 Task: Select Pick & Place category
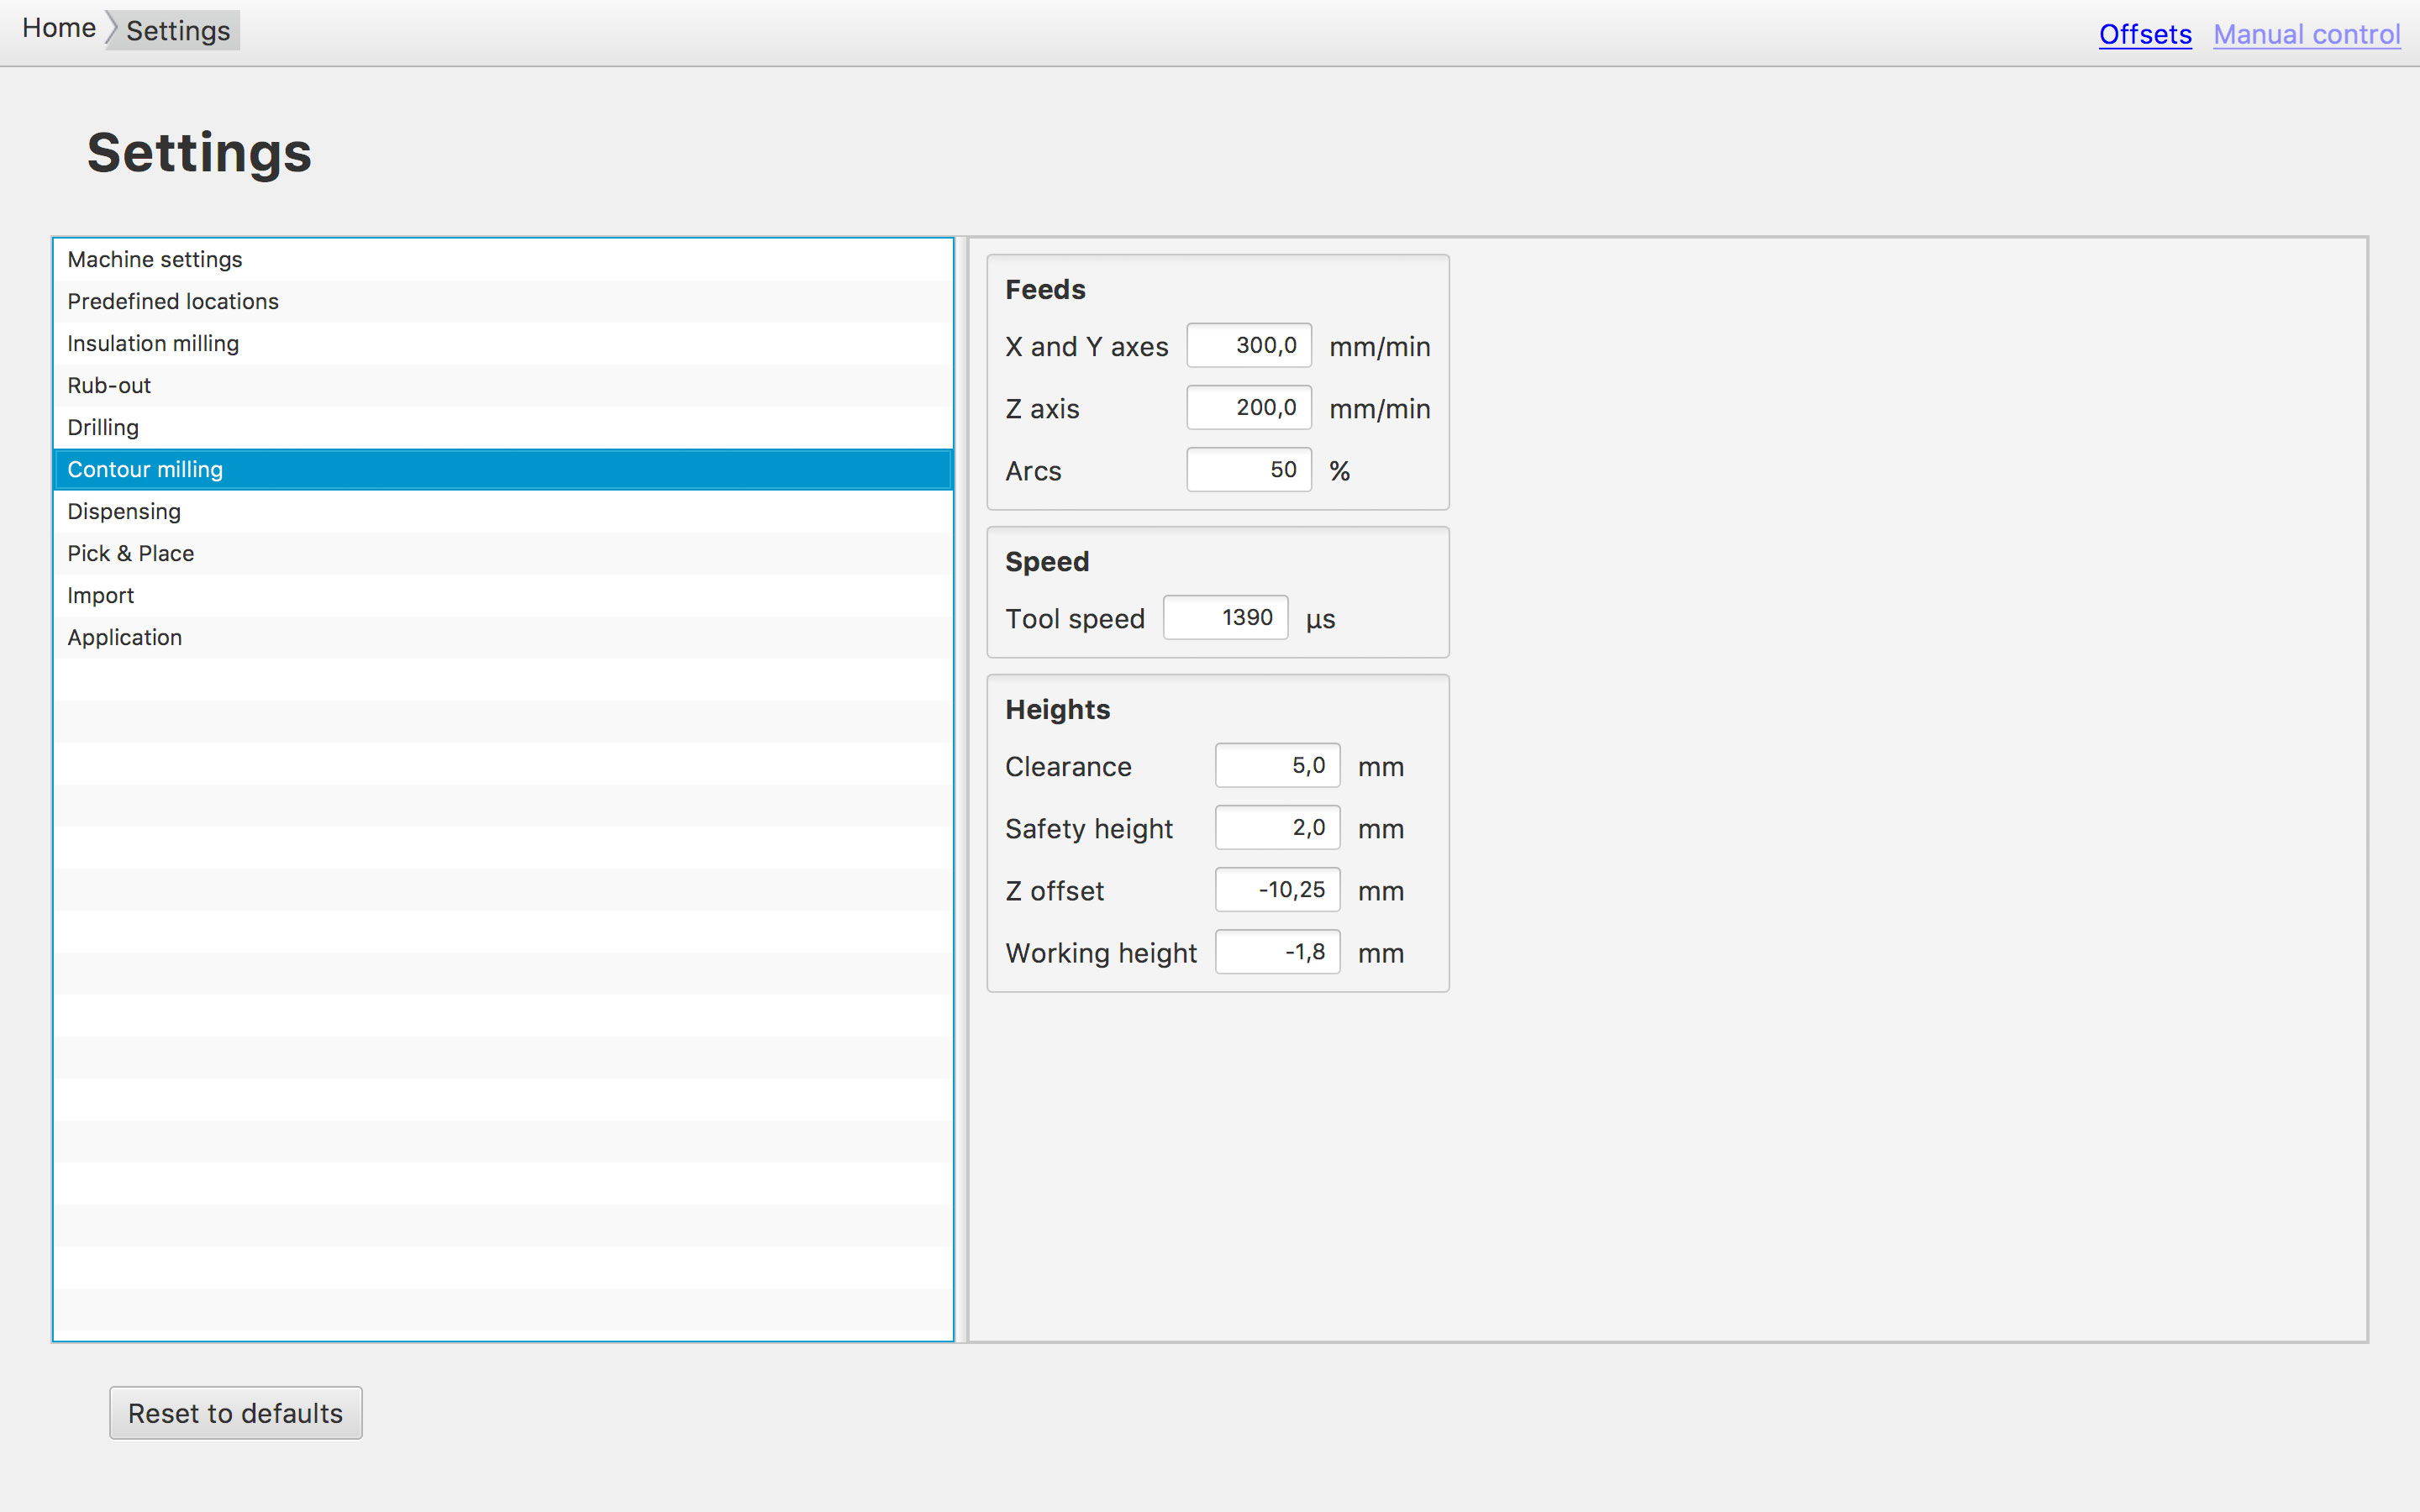tap(503, 554)
